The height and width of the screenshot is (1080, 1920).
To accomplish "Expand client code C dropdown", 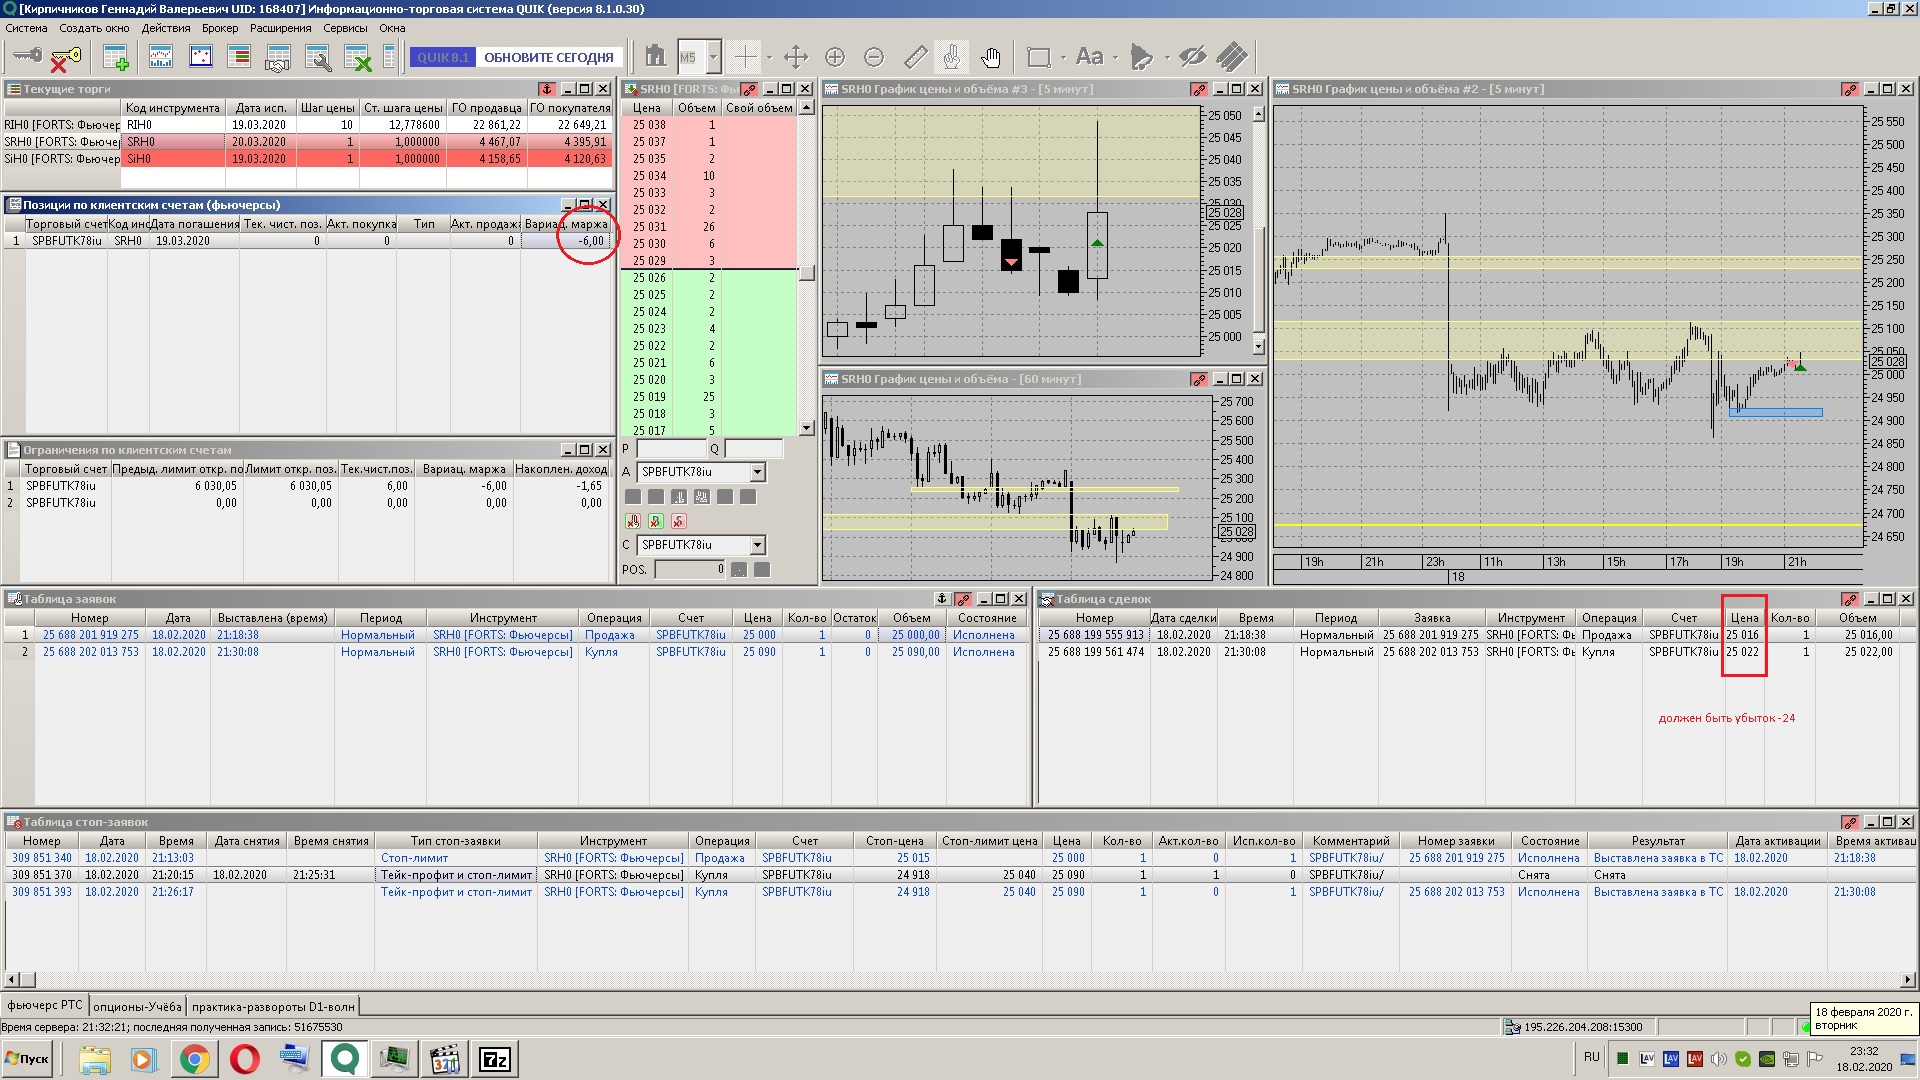I will tap(757, 545).
